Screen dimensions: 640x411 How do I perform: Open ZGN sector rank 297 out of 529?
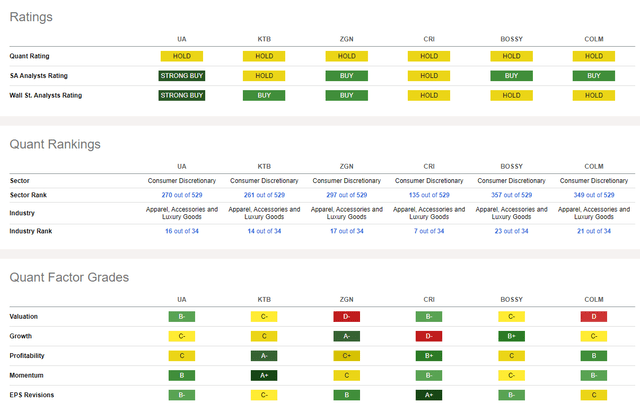[347, 195]
